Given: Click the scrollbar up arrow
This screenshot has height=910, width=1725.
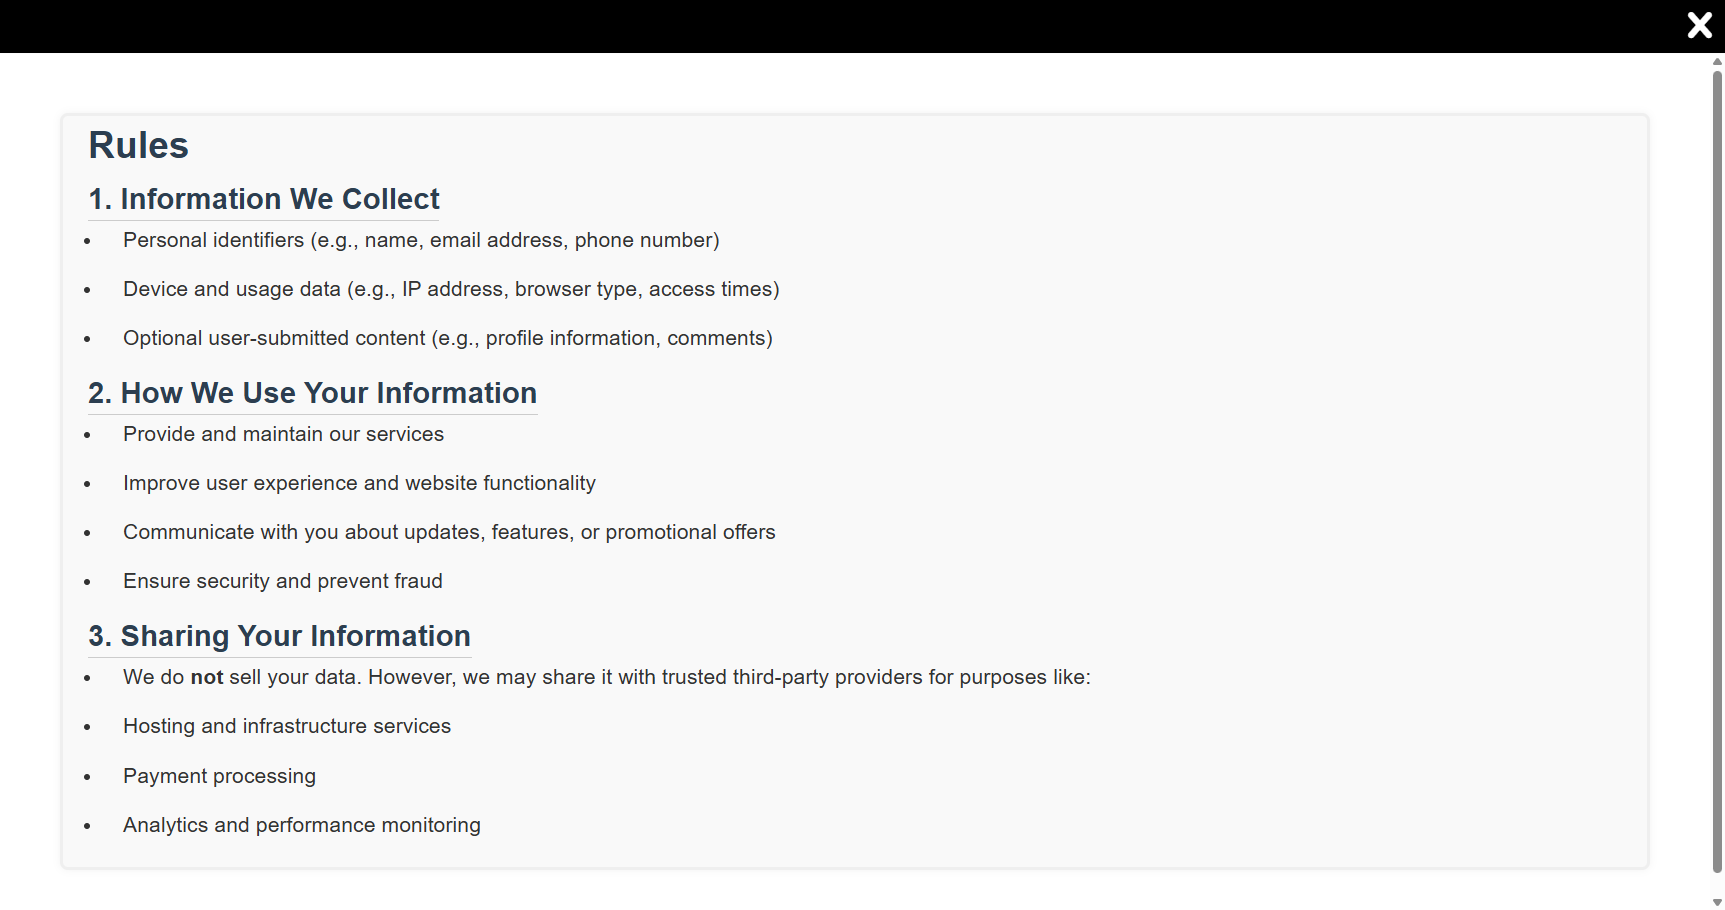Looking at the screenshot, I should tap(1717, 62).
